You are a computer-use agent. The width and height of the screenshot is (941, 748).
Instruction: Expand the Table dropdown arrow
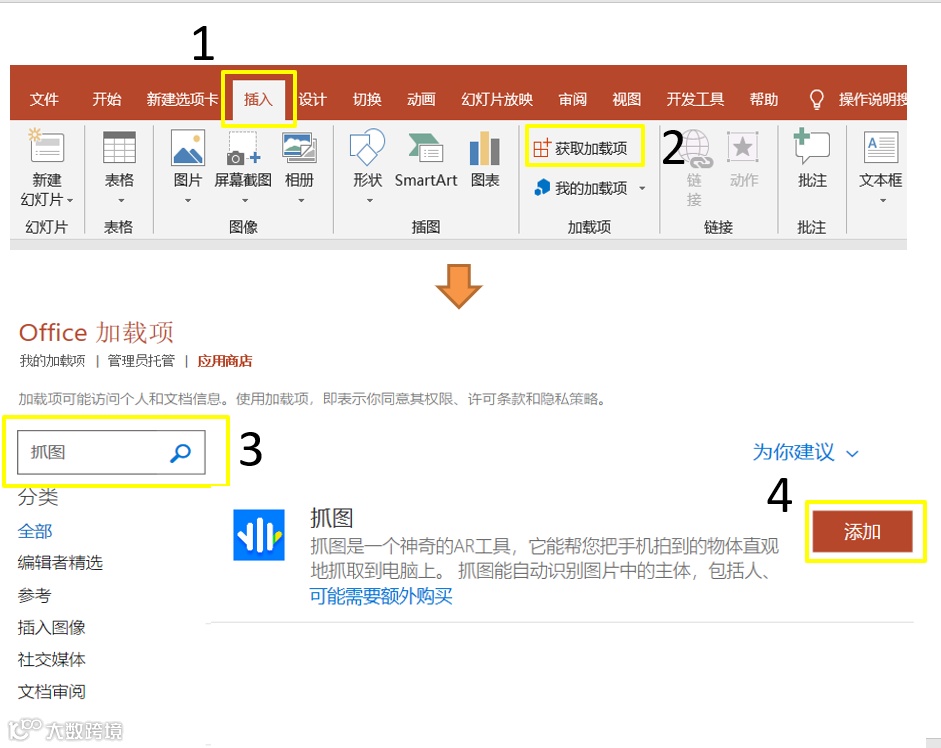(x=121, y=201)
